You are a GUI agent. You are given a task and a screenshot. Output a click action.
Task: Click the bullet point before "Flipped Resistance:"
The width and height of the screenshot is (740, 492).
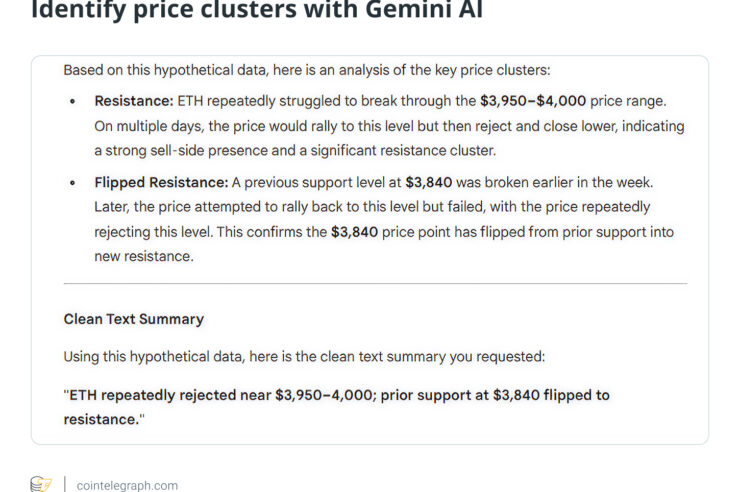click(x=71, y=183)
